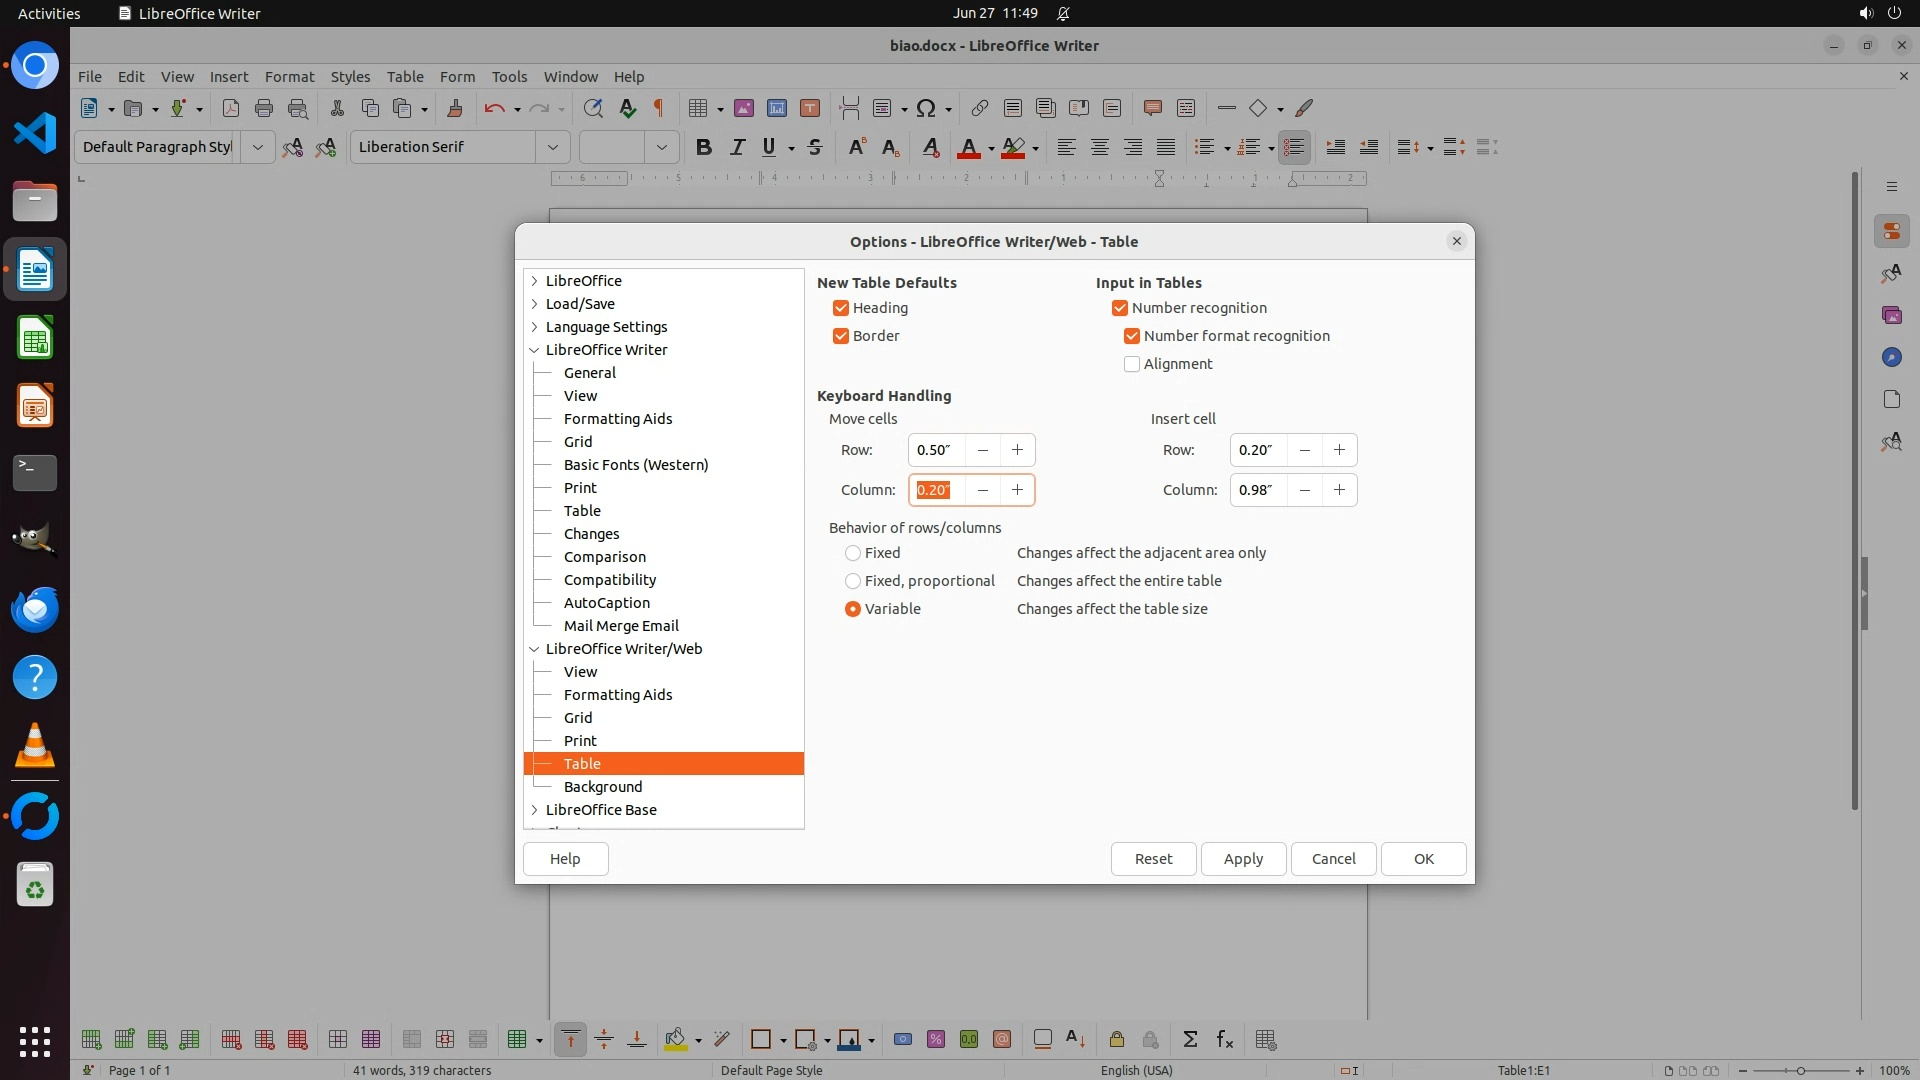Enable the Alignment checkbox
The image size is (1920, 1080).
pyautogui.click(x=1132, y=364)
